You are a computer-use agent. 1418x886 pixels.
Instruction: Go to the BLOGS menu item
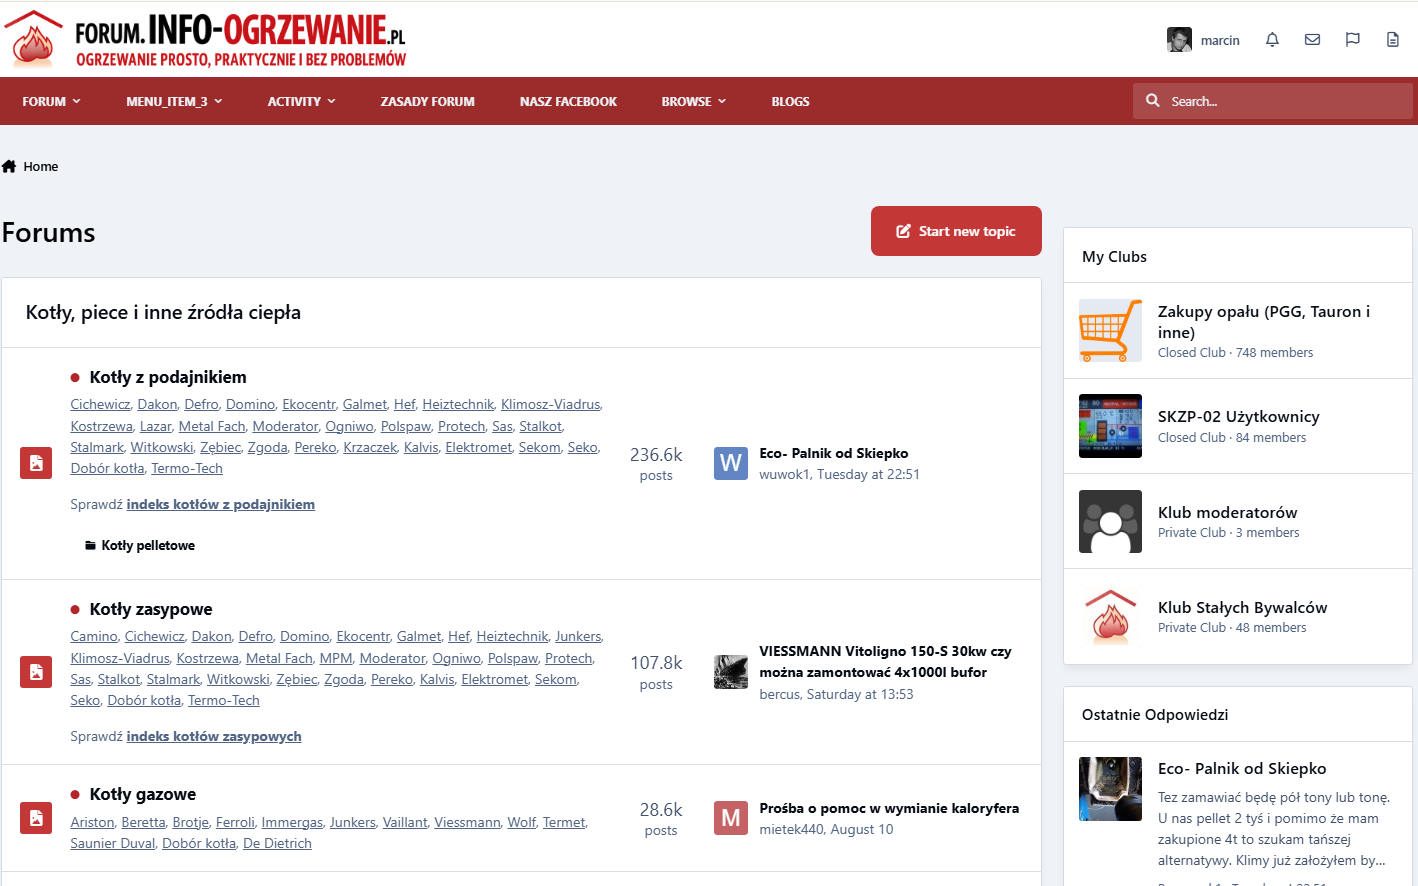click(x=790, y=101)
